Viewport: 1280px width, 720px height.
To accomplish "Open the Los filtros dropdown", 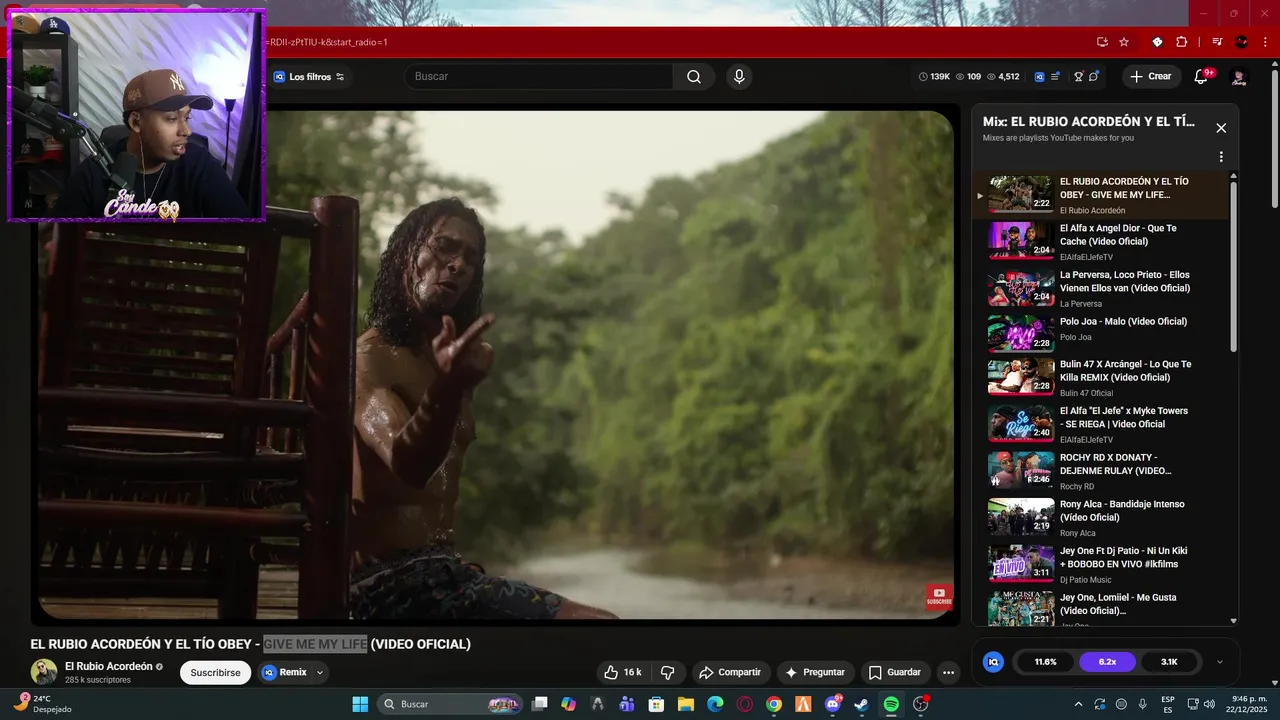I will 309,77.
